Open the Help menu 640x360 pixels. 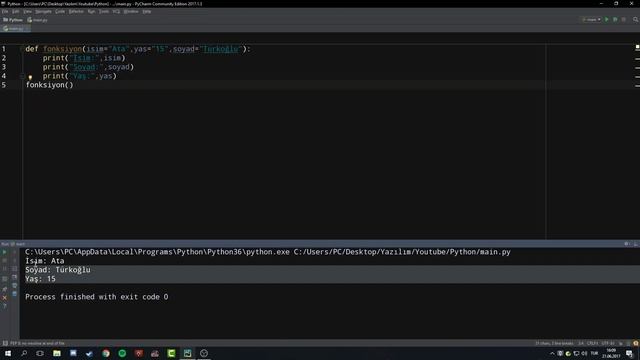pyautogui.click(x=147, y=11)
